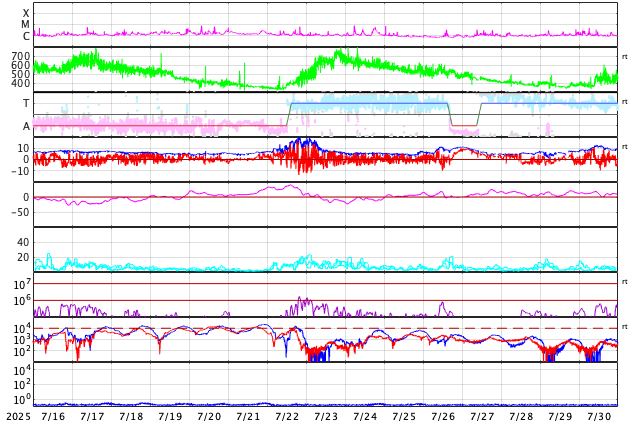Click the X flare class axis label
Screen dimensions: 634x424
coord(26,13)
